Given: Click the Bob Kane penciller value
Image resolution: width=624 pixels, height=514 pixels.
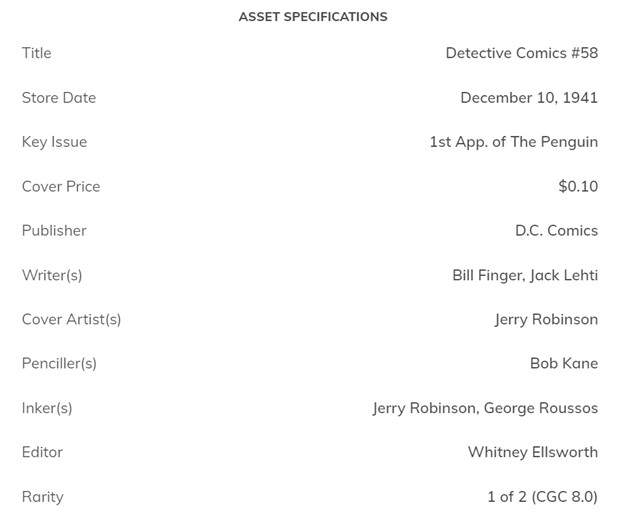Looking at the screenshot, I should pyautogui.click(x=564, y=363).
